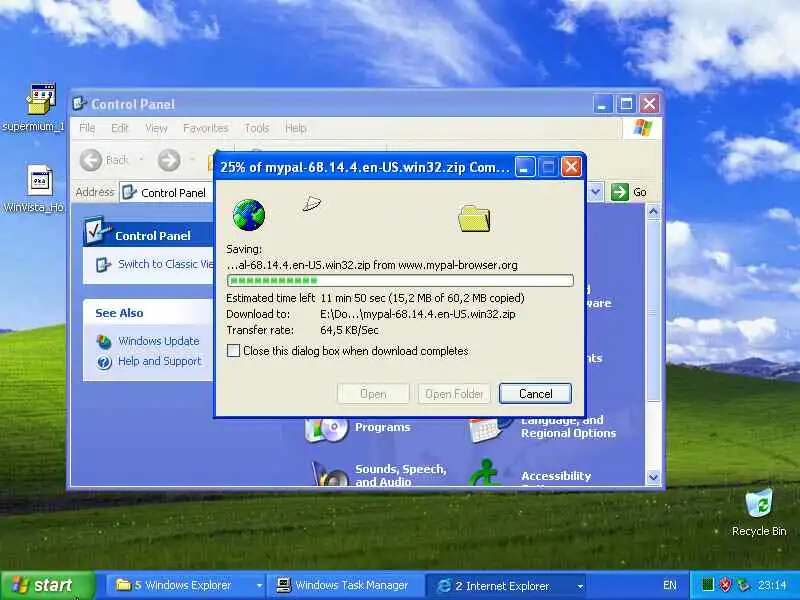Click the Safely Remove Hardware tray icon
Viewport: 800px width, 600px height.
click(742, 585)
